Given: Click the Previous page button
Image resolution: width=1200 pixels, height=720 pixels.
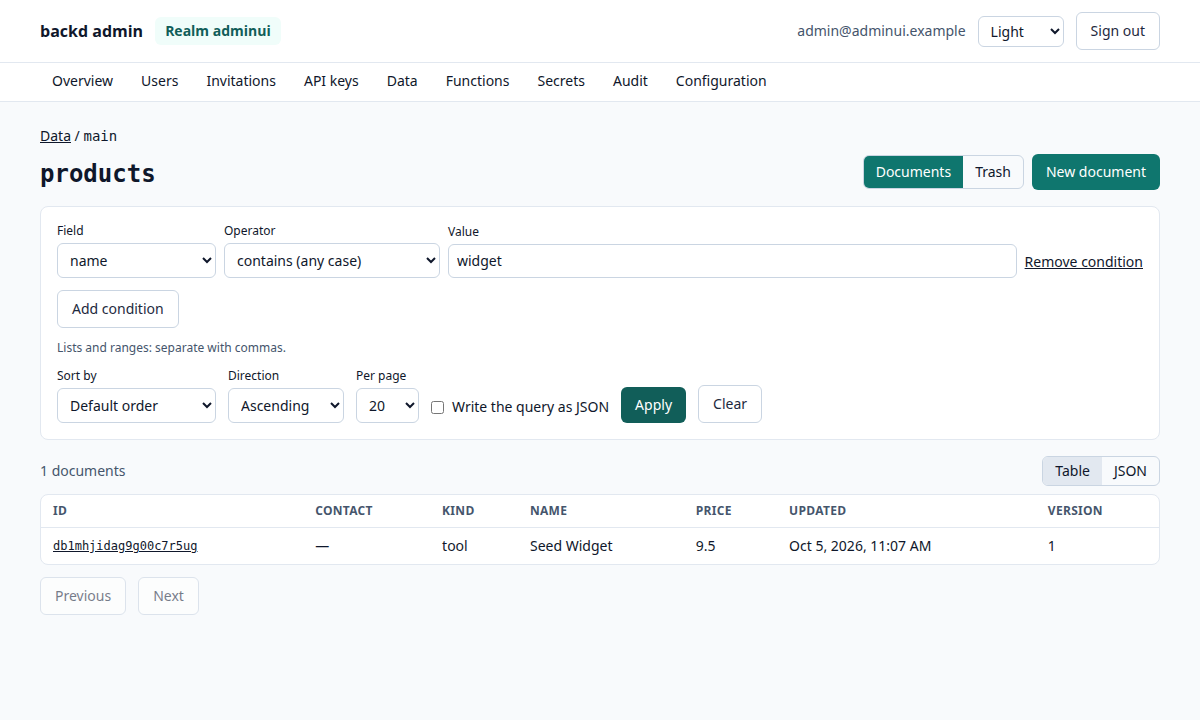Looking at the screenshot, I should coord(83,596).
